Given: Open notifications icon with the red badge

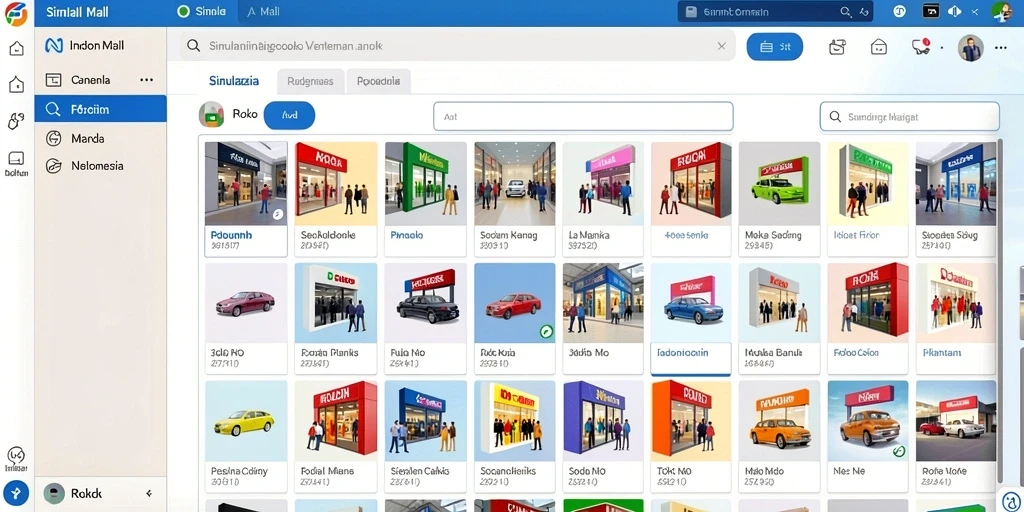Looking at the screenshot, I should click(x=920, y=46).
